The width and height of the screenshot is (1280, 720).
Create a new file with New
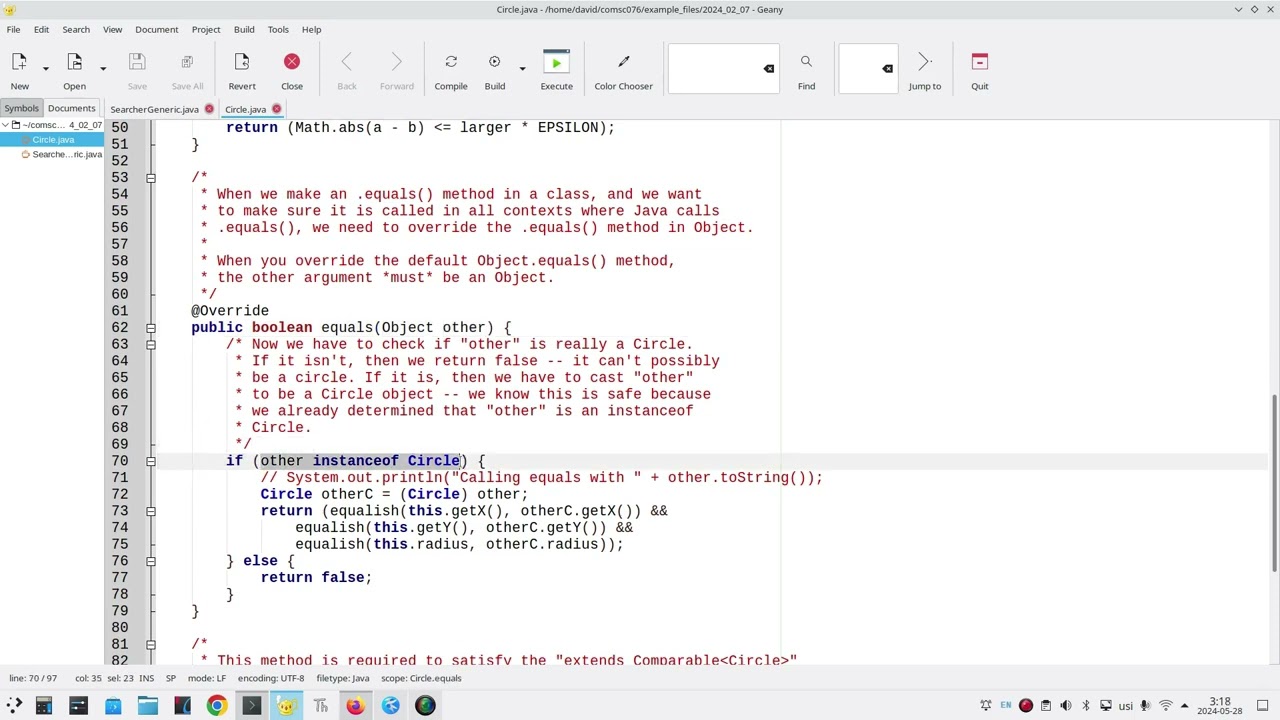pos(19,71)
